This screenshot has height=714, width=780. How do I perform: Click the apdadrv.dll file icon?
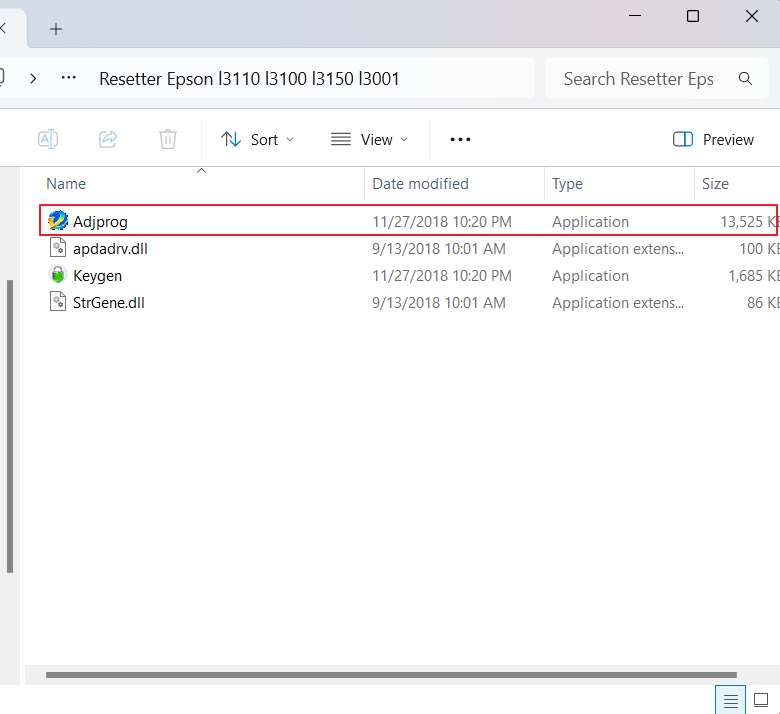tap(58, 248)
